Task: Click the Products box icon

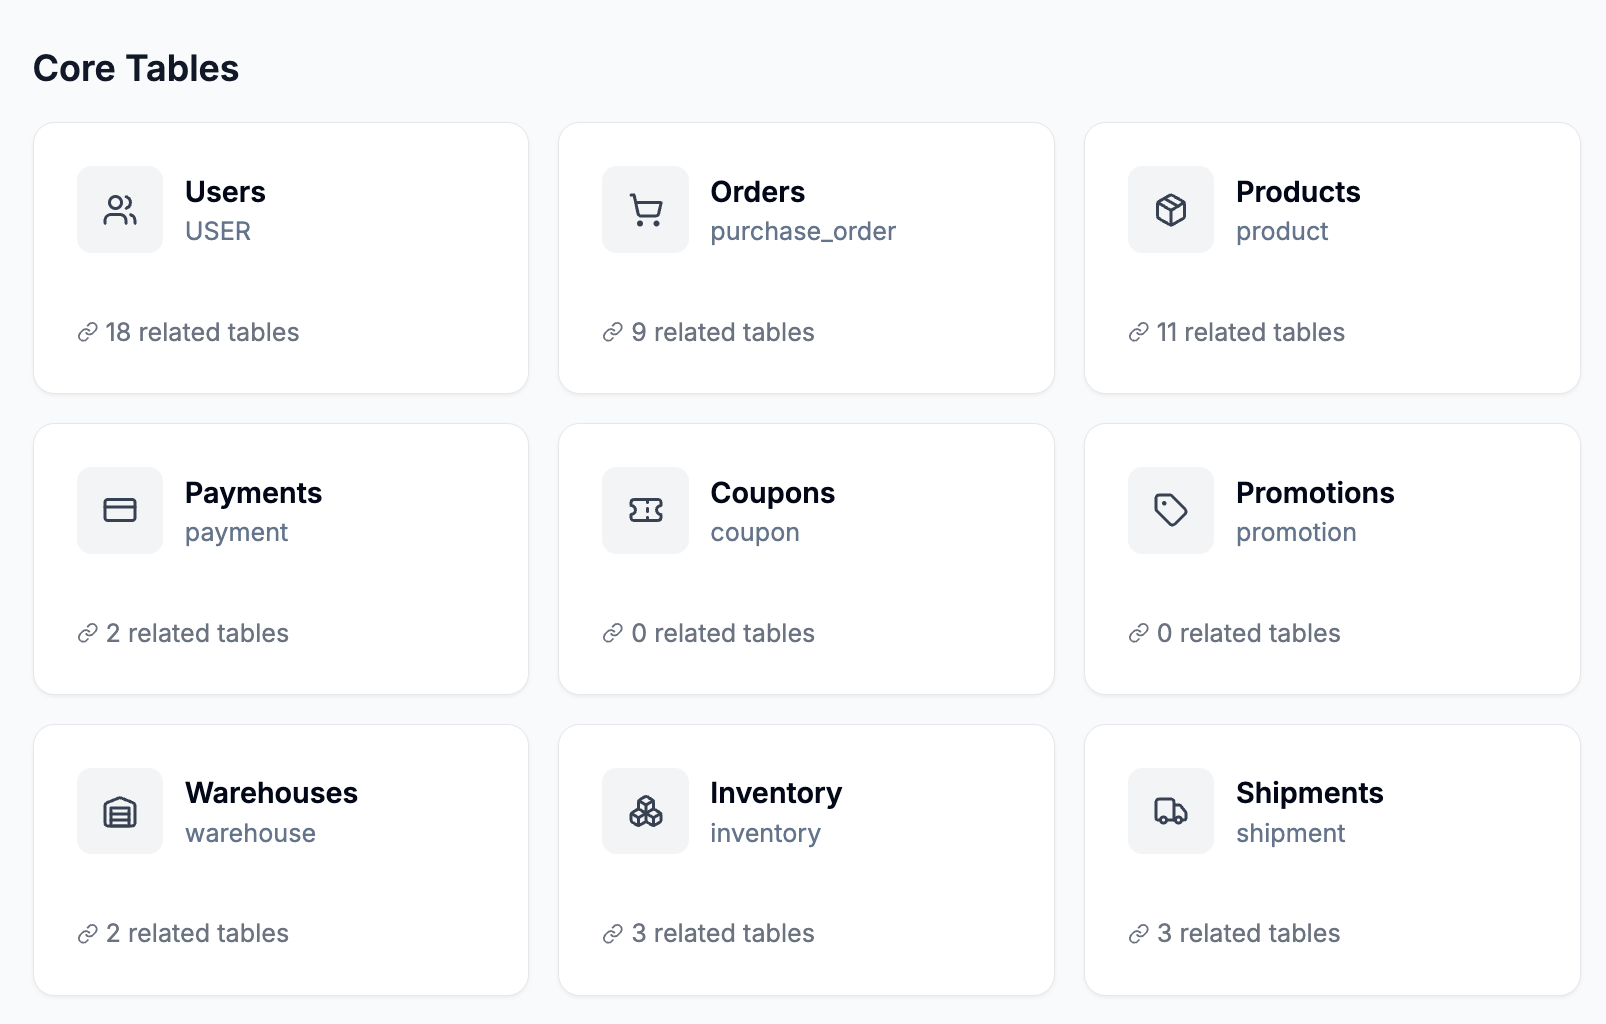Action: click(1170, 209)
